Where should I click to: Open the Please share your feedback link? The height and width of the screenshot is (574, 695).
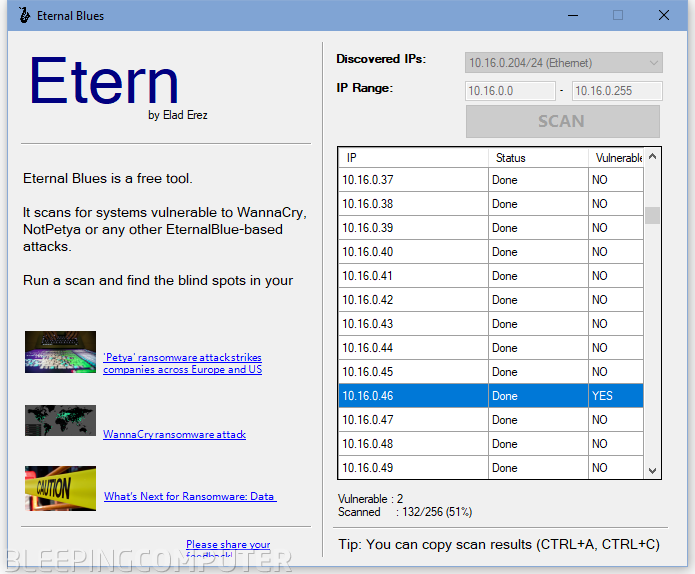pyautogui.click(x=228, y=549)
